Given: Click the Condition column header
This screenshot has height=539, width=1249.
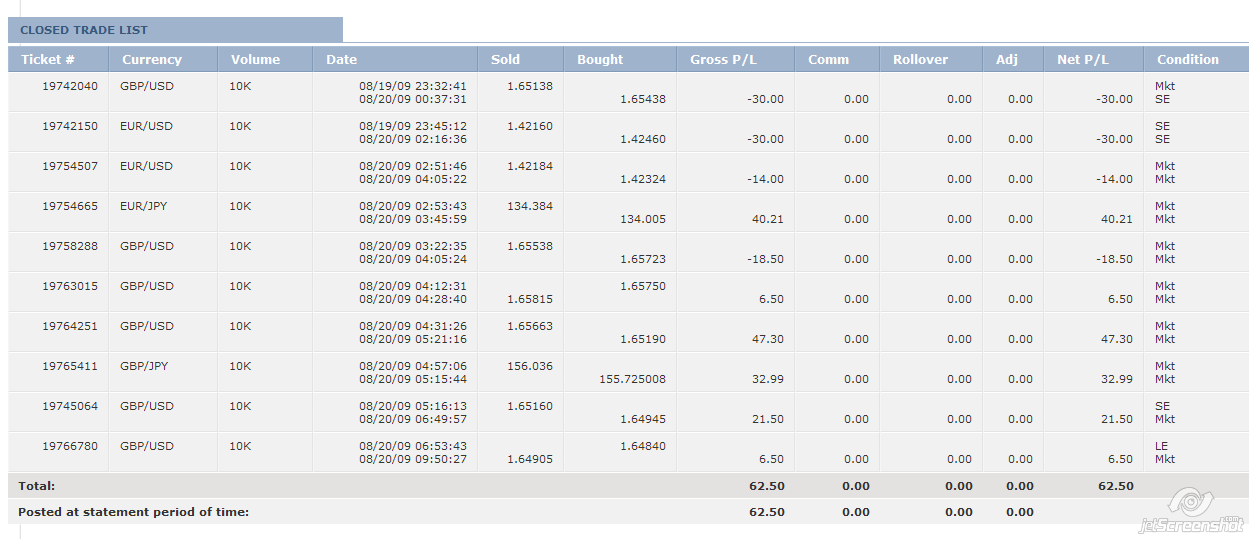Looking at the screenshot, I should pos(1188,60).
